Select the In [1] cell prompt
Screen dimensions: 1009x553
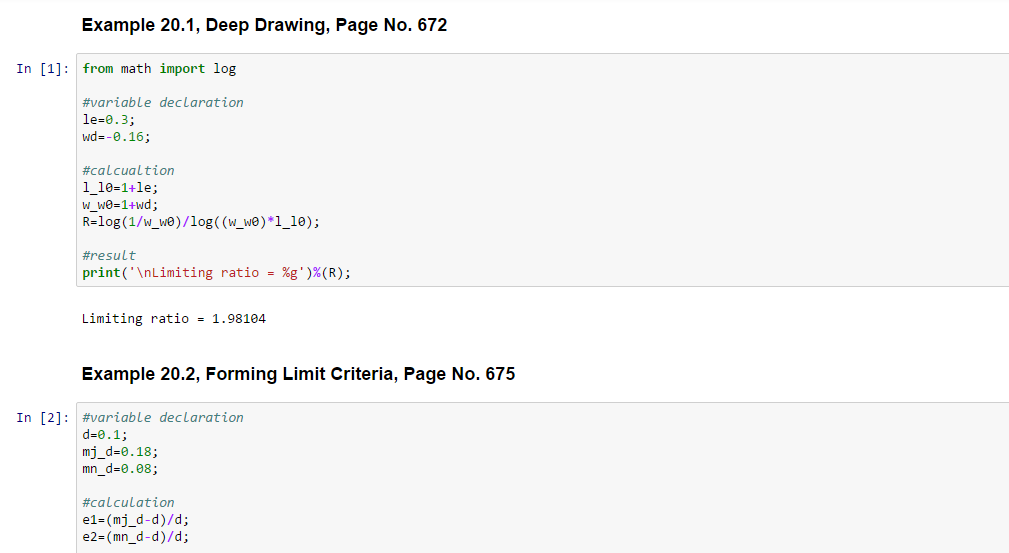[x=43, y=69]
